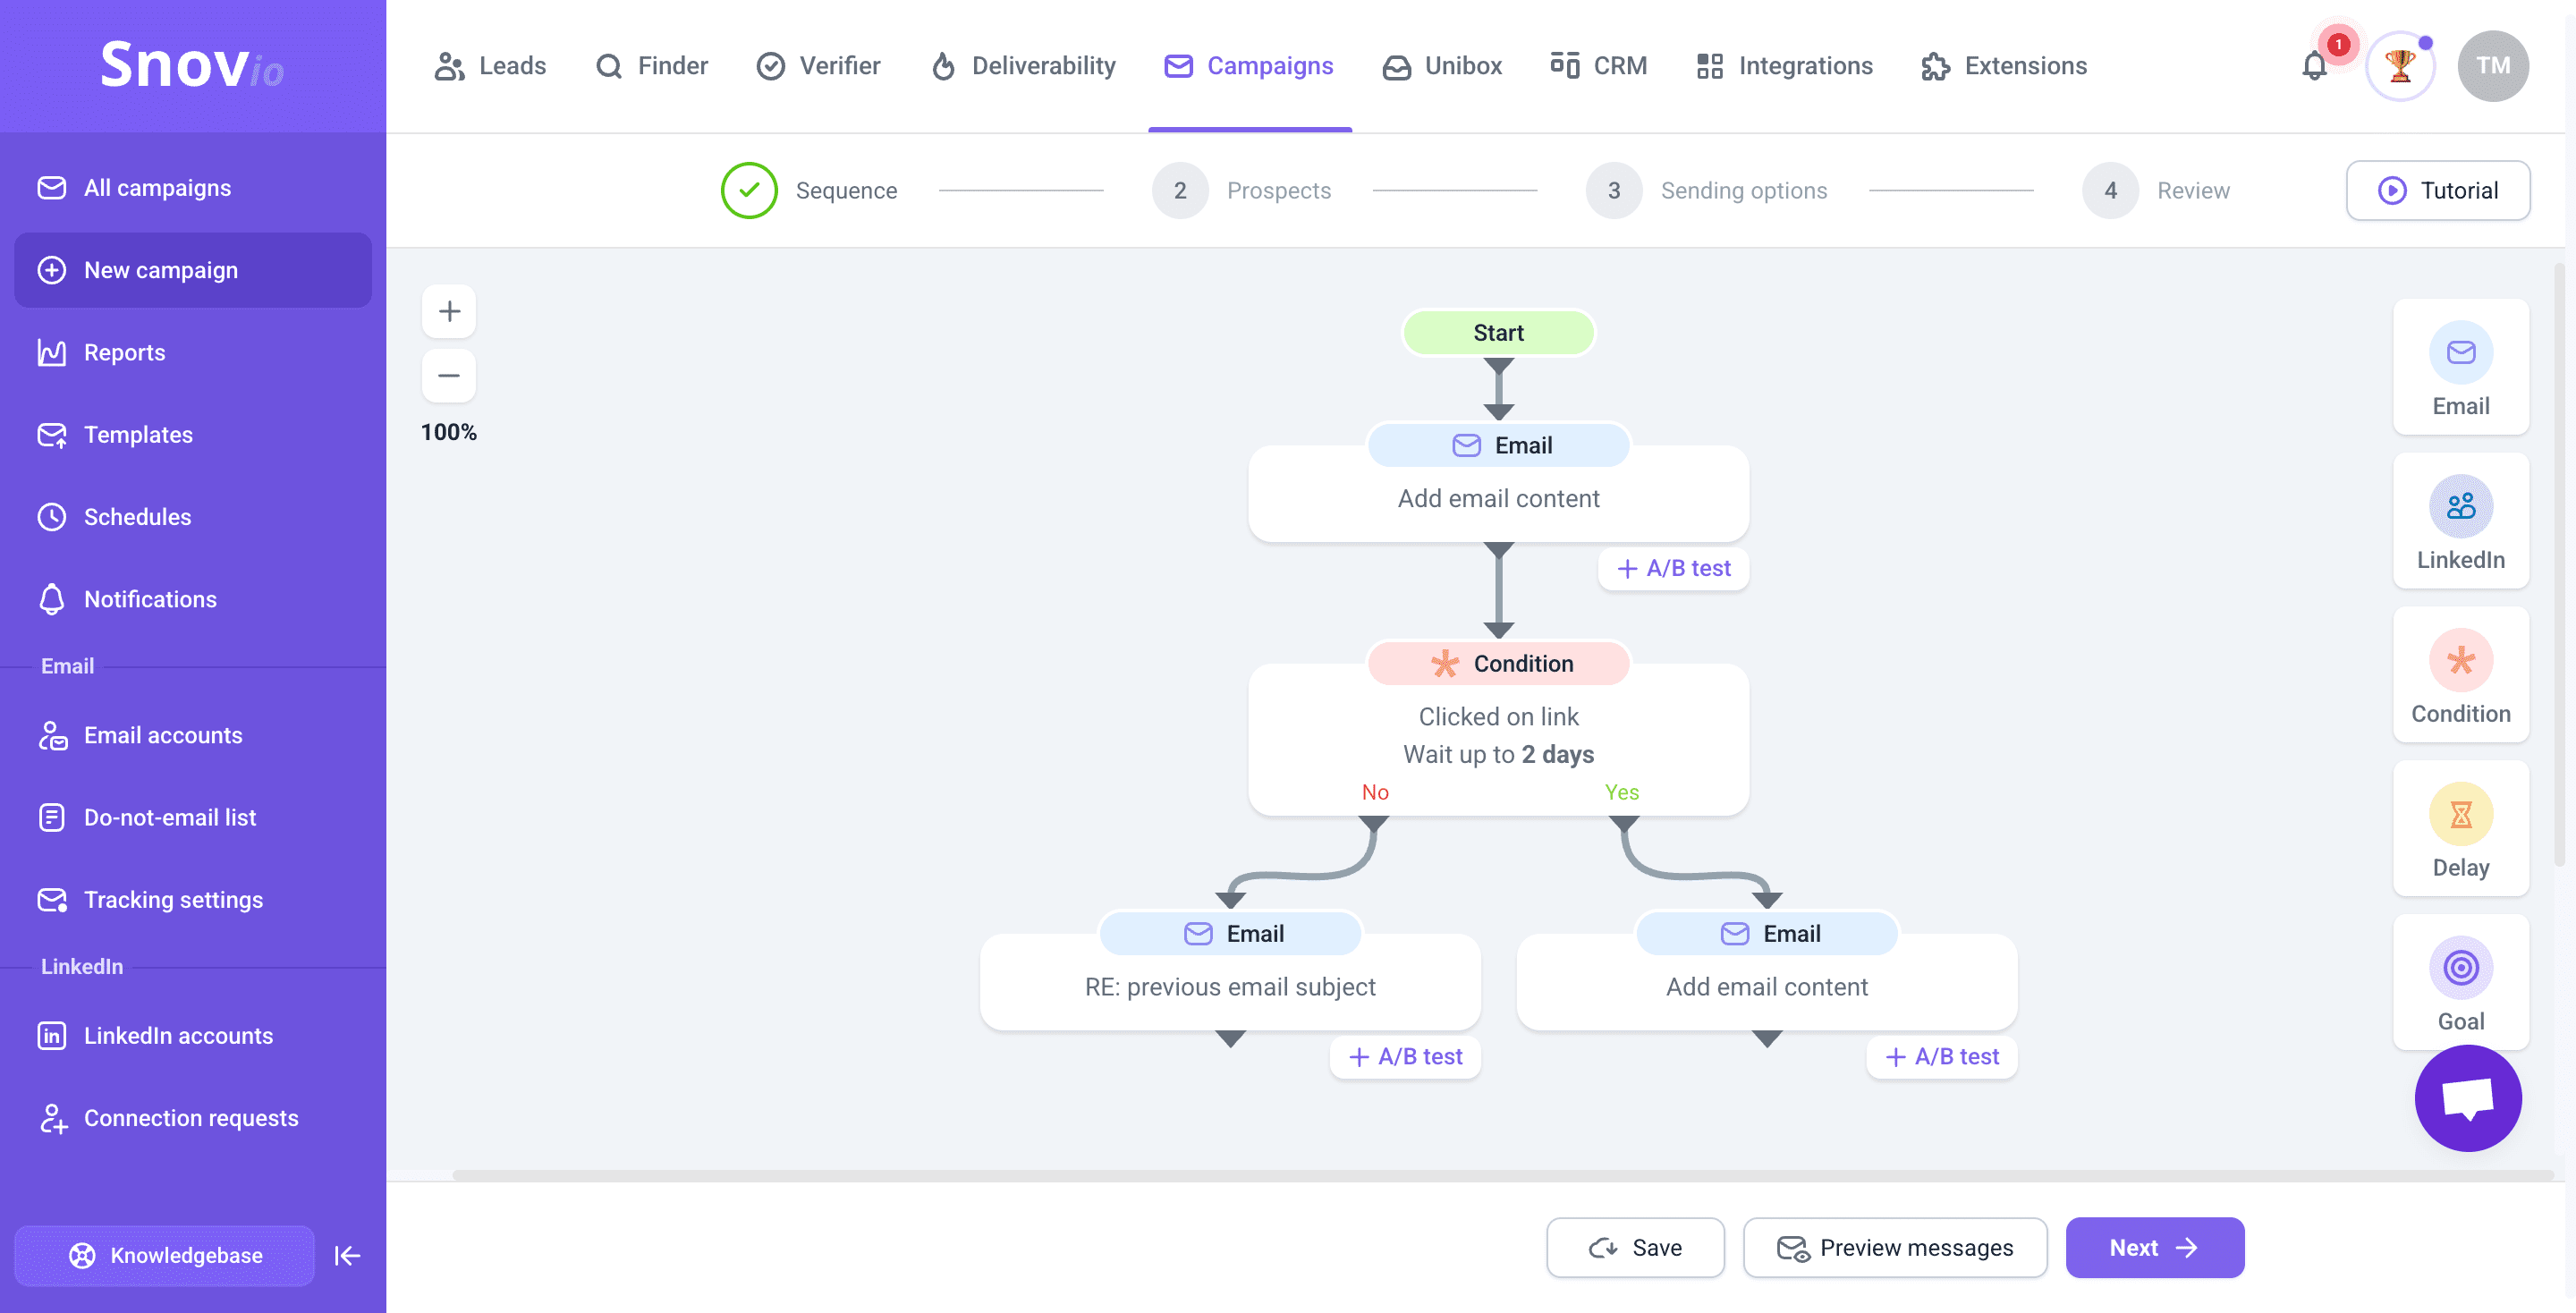Add A/B test under first email
This screenshot has height=1313, width=2576.
(1673, 568)
